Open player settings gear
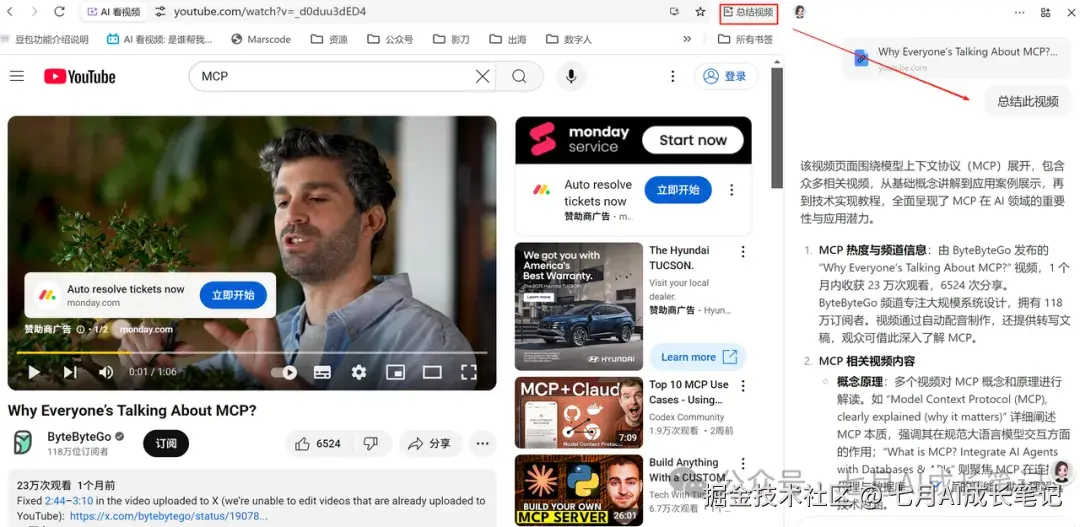Viewport: 1080px width, 527px height. click(359, 373)
